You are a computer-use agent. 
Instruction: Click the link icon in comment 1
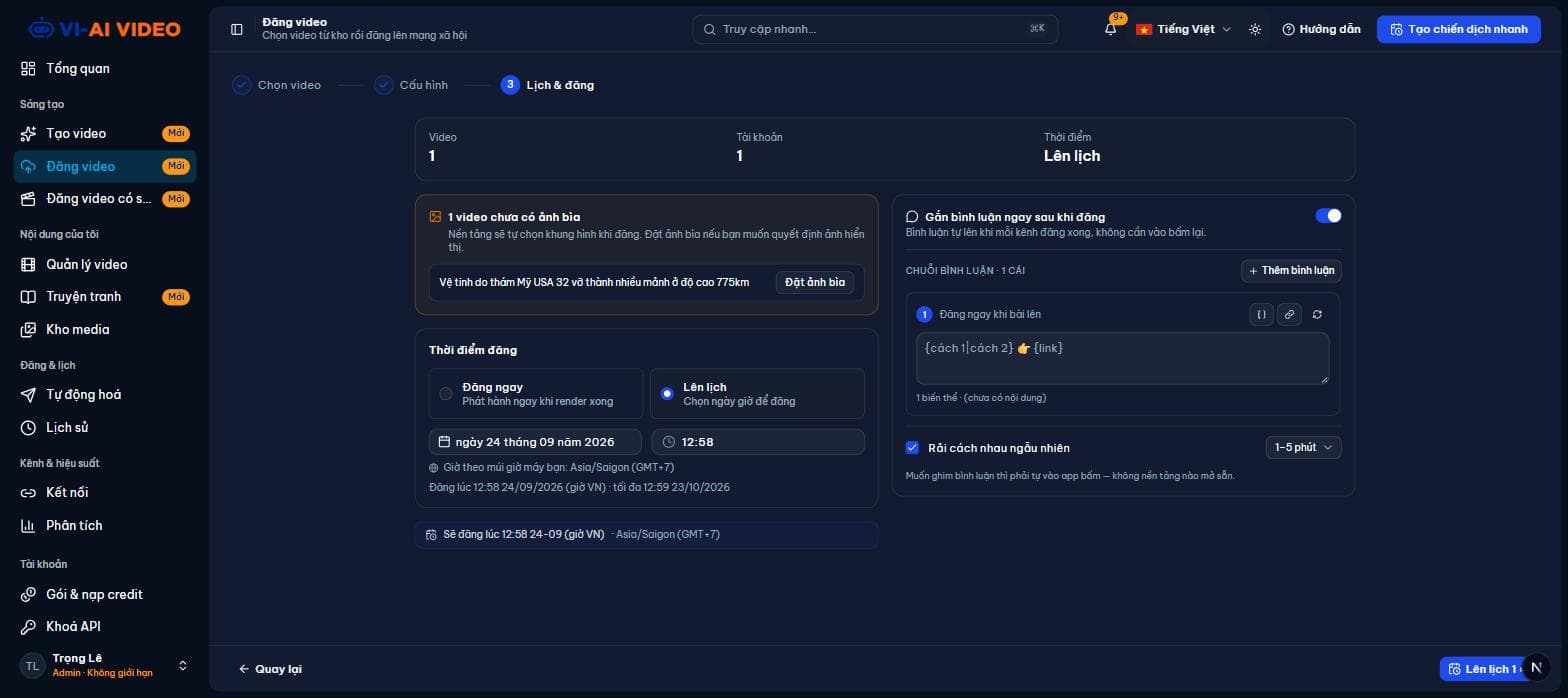pos(1289,314)
